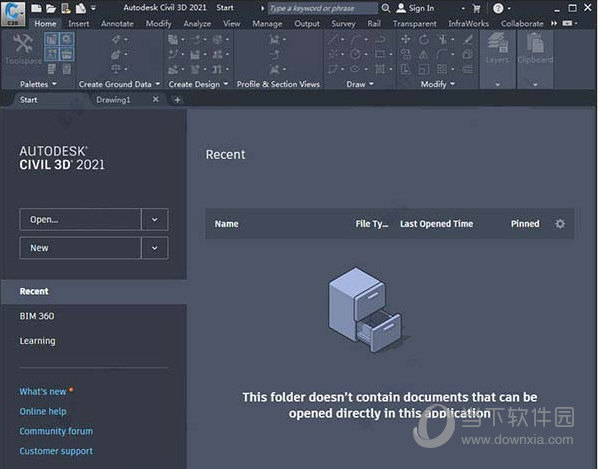598x469 pixels.
Task: Add a new drawing tab with plus
Action: [x=177, y=100]
